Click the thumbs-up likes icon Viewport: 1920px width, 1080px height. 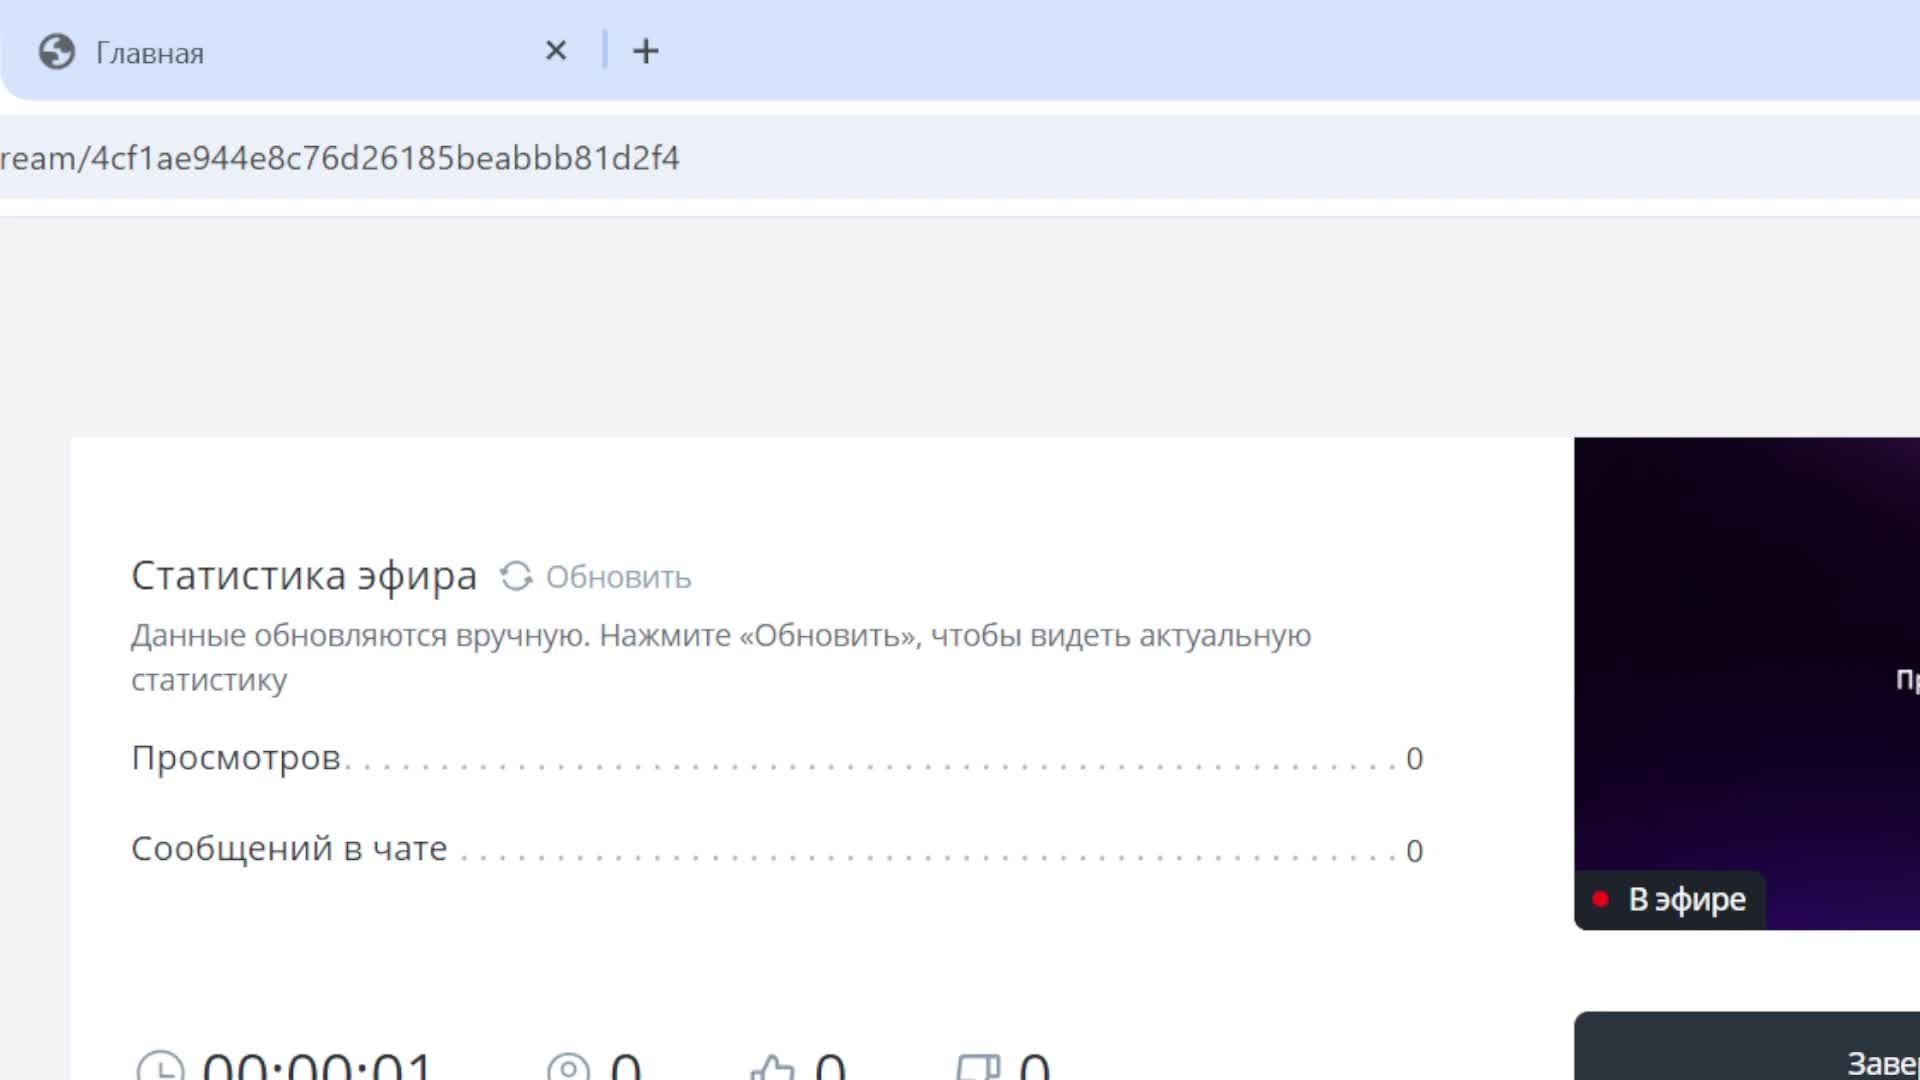[x=772, y=1068]
